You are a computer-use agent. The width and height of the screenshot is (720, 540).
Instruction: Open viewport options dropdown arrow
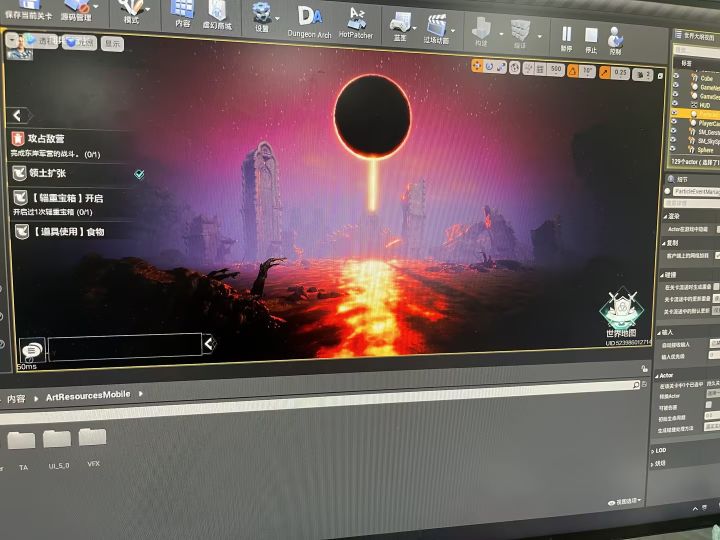click(x=12, y=40)
